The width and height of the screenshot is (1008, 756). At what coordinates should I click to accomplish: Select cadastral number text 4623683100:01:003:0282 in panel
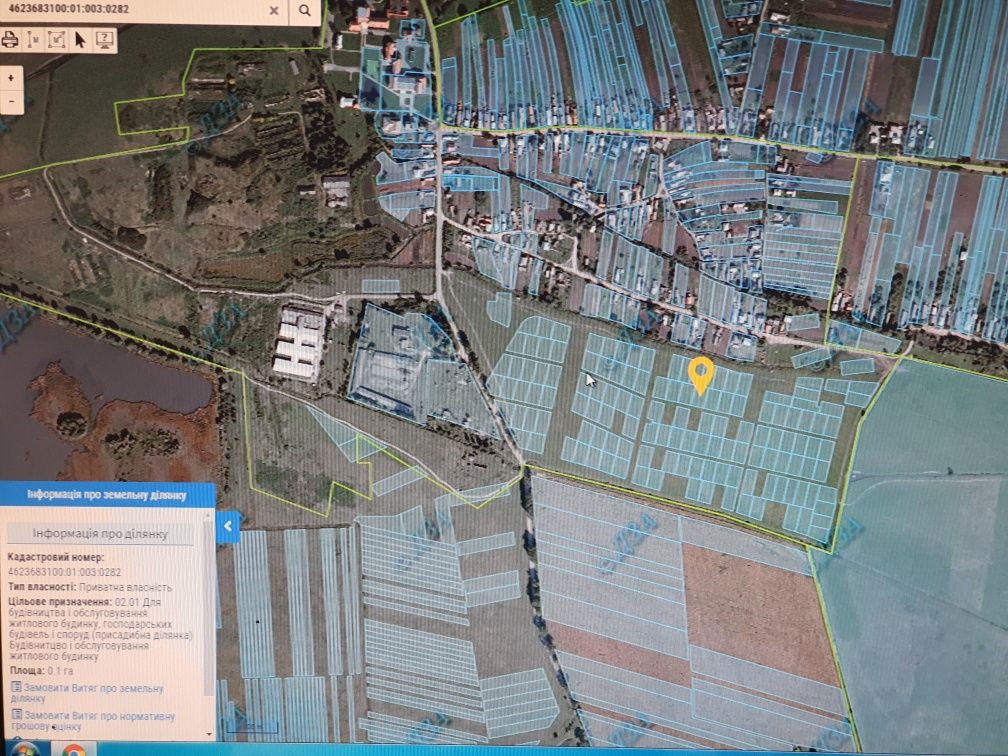(64, 572)
